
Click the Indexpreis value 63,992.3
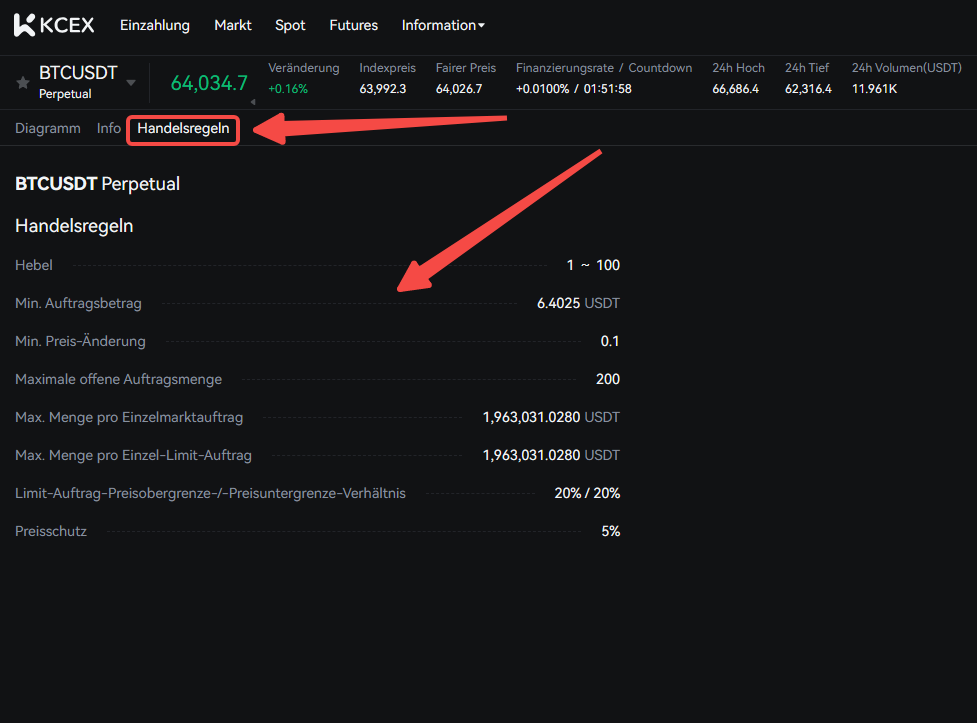pyautogui.click(x=382, y=89)
